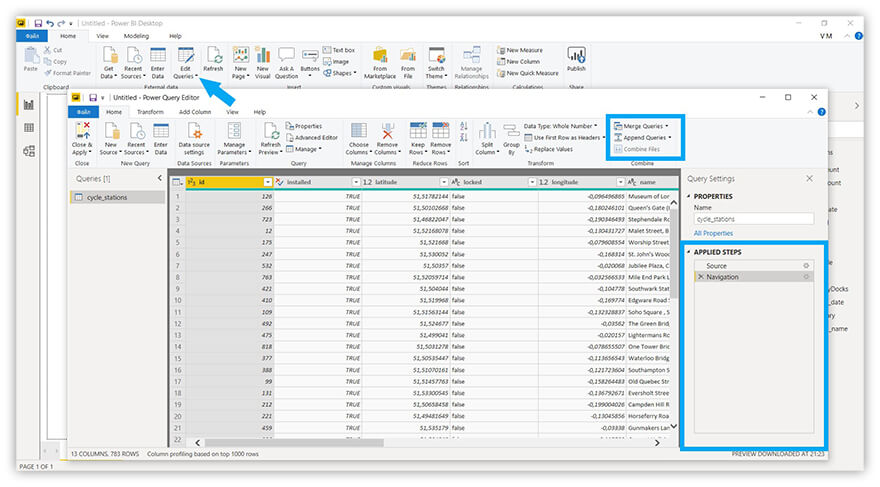Screen dimensions: 880x487
Task: Open Model view in left sidebar
Action: 29,151
